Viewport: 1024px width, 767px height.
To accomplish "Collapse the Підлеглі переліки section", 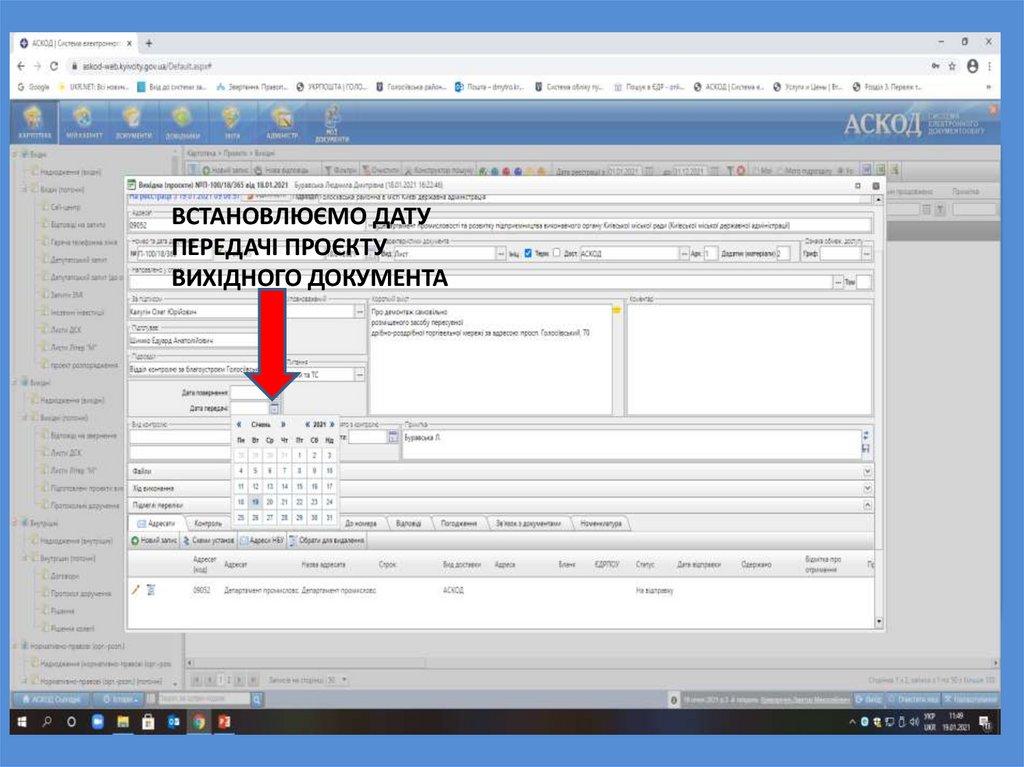I will 867,505.
